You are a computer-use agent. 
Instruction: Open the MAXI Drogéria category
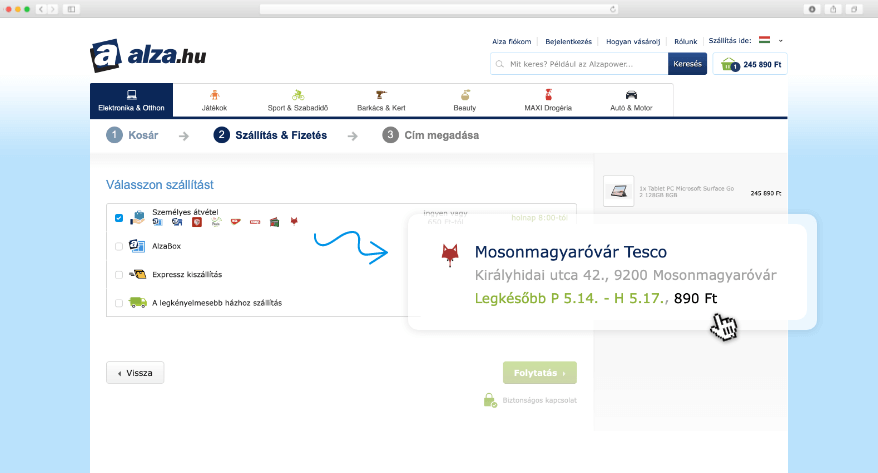pyautogui.click(x=548, y=100)
